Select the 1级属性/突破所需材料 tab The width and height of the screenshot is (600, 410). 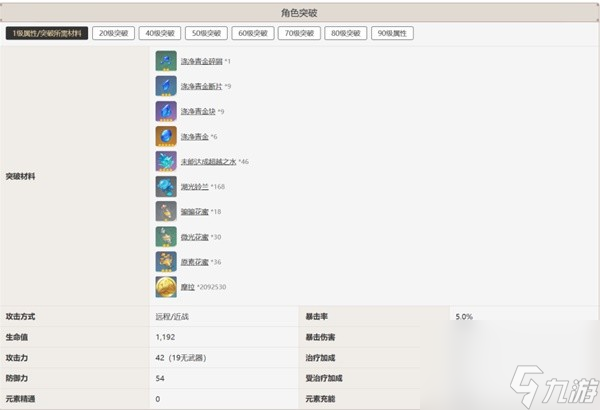(47, 33)
